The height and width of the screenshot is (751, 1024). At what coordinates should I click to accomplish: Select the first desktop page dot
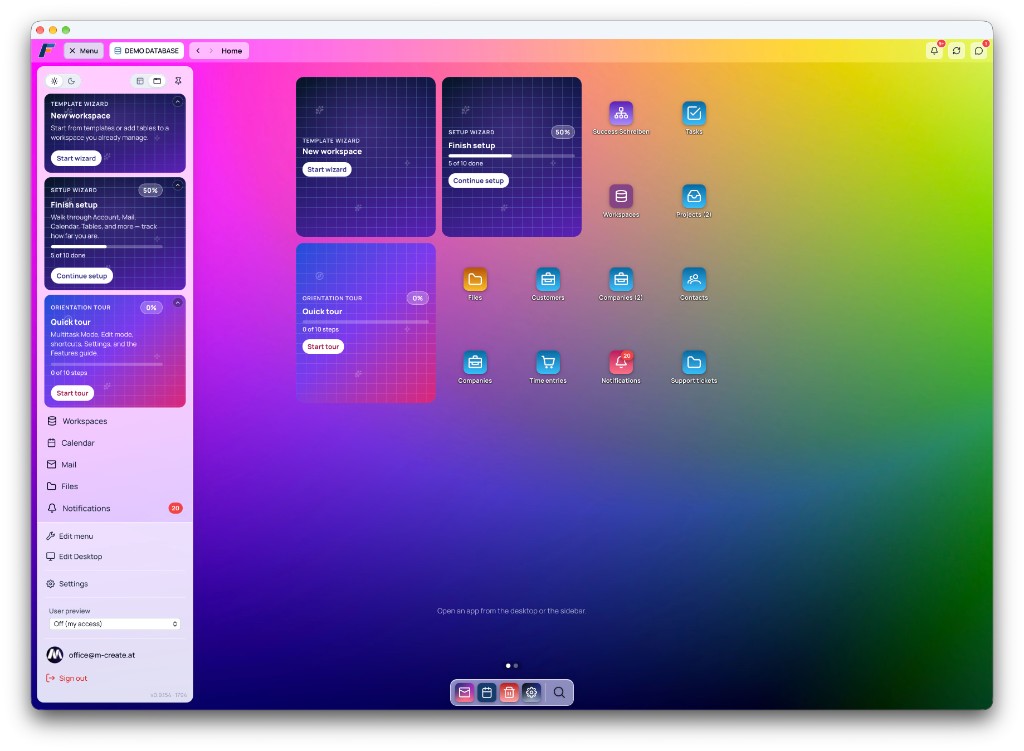(x=508, y=665)
